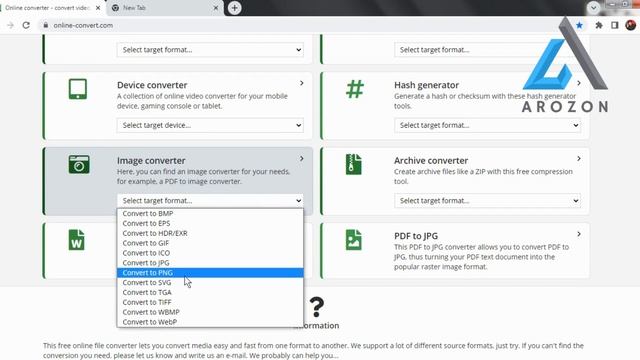The height and width of the screenshot is (360, 640).
Task: Select Convert to TGA option
Action: coord(210,292)
